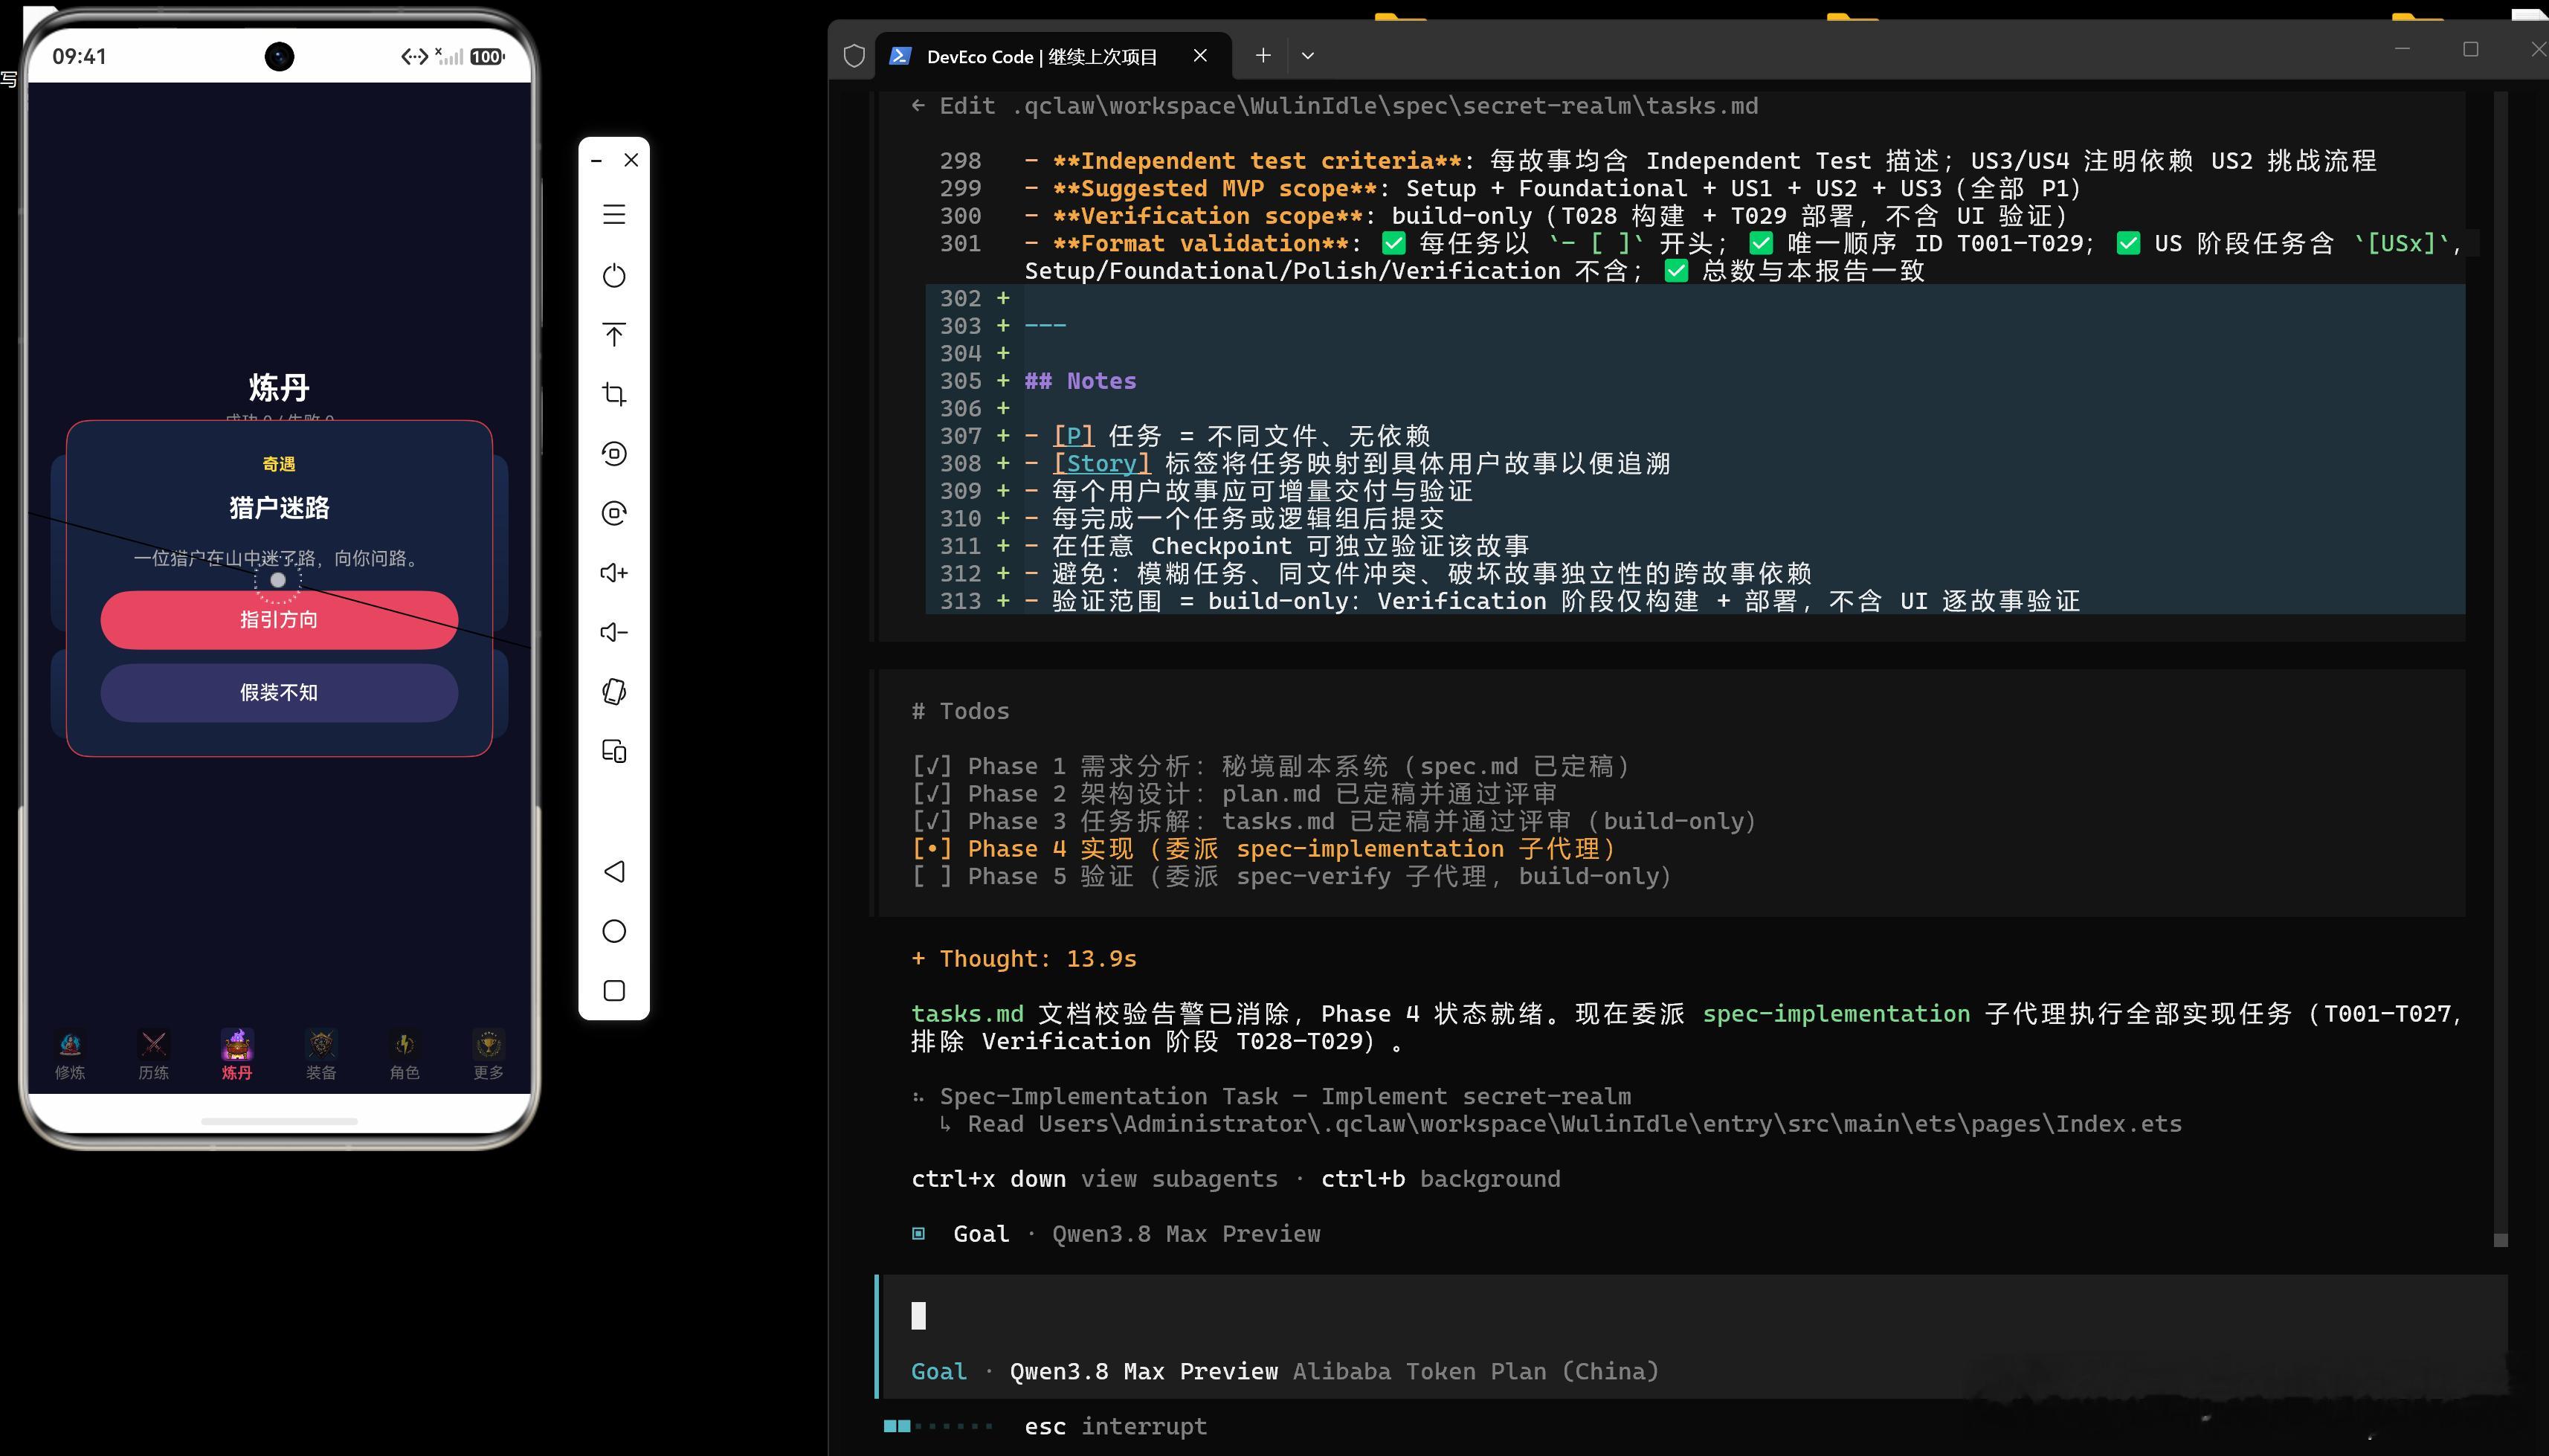The height and width of the screenshot is (1456, 2549).
Task: Click the back arrow before Edit path
Action: 918,106
